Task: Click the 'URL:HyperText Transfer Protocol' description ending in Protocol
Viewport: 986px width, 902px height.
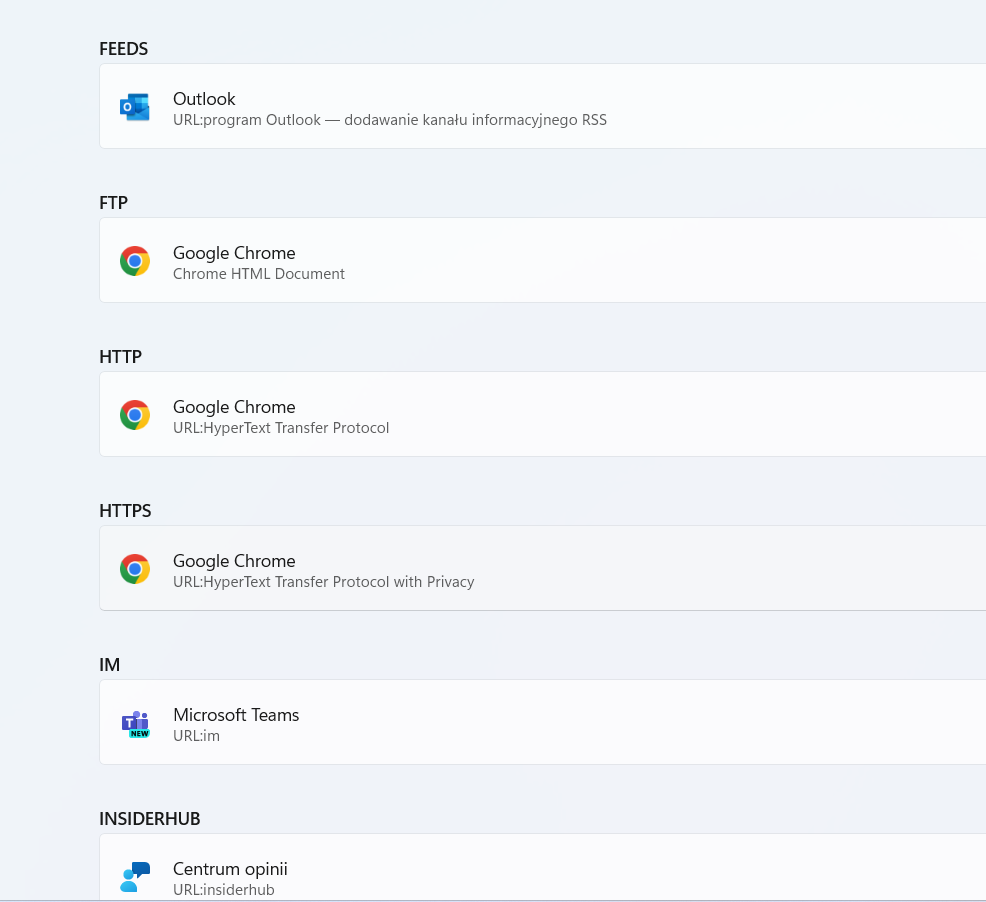Action: [x=281, y=428]
